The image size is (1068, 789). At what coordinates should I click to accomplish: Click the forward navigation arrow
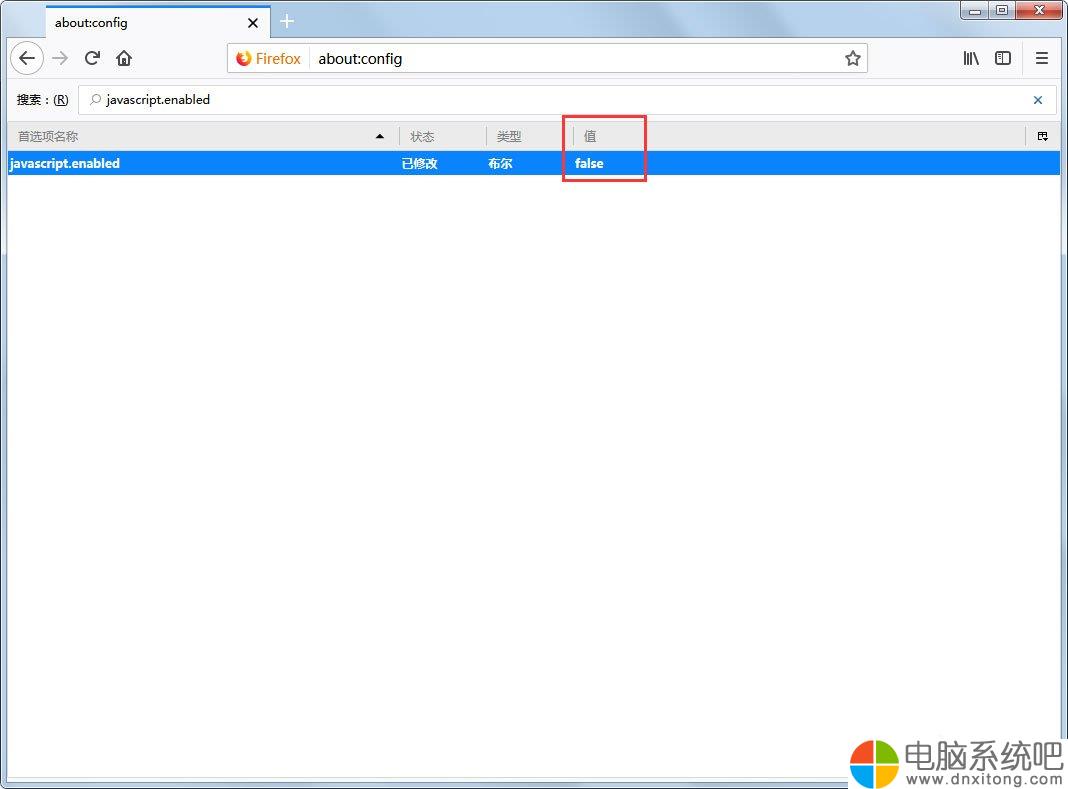60,59
